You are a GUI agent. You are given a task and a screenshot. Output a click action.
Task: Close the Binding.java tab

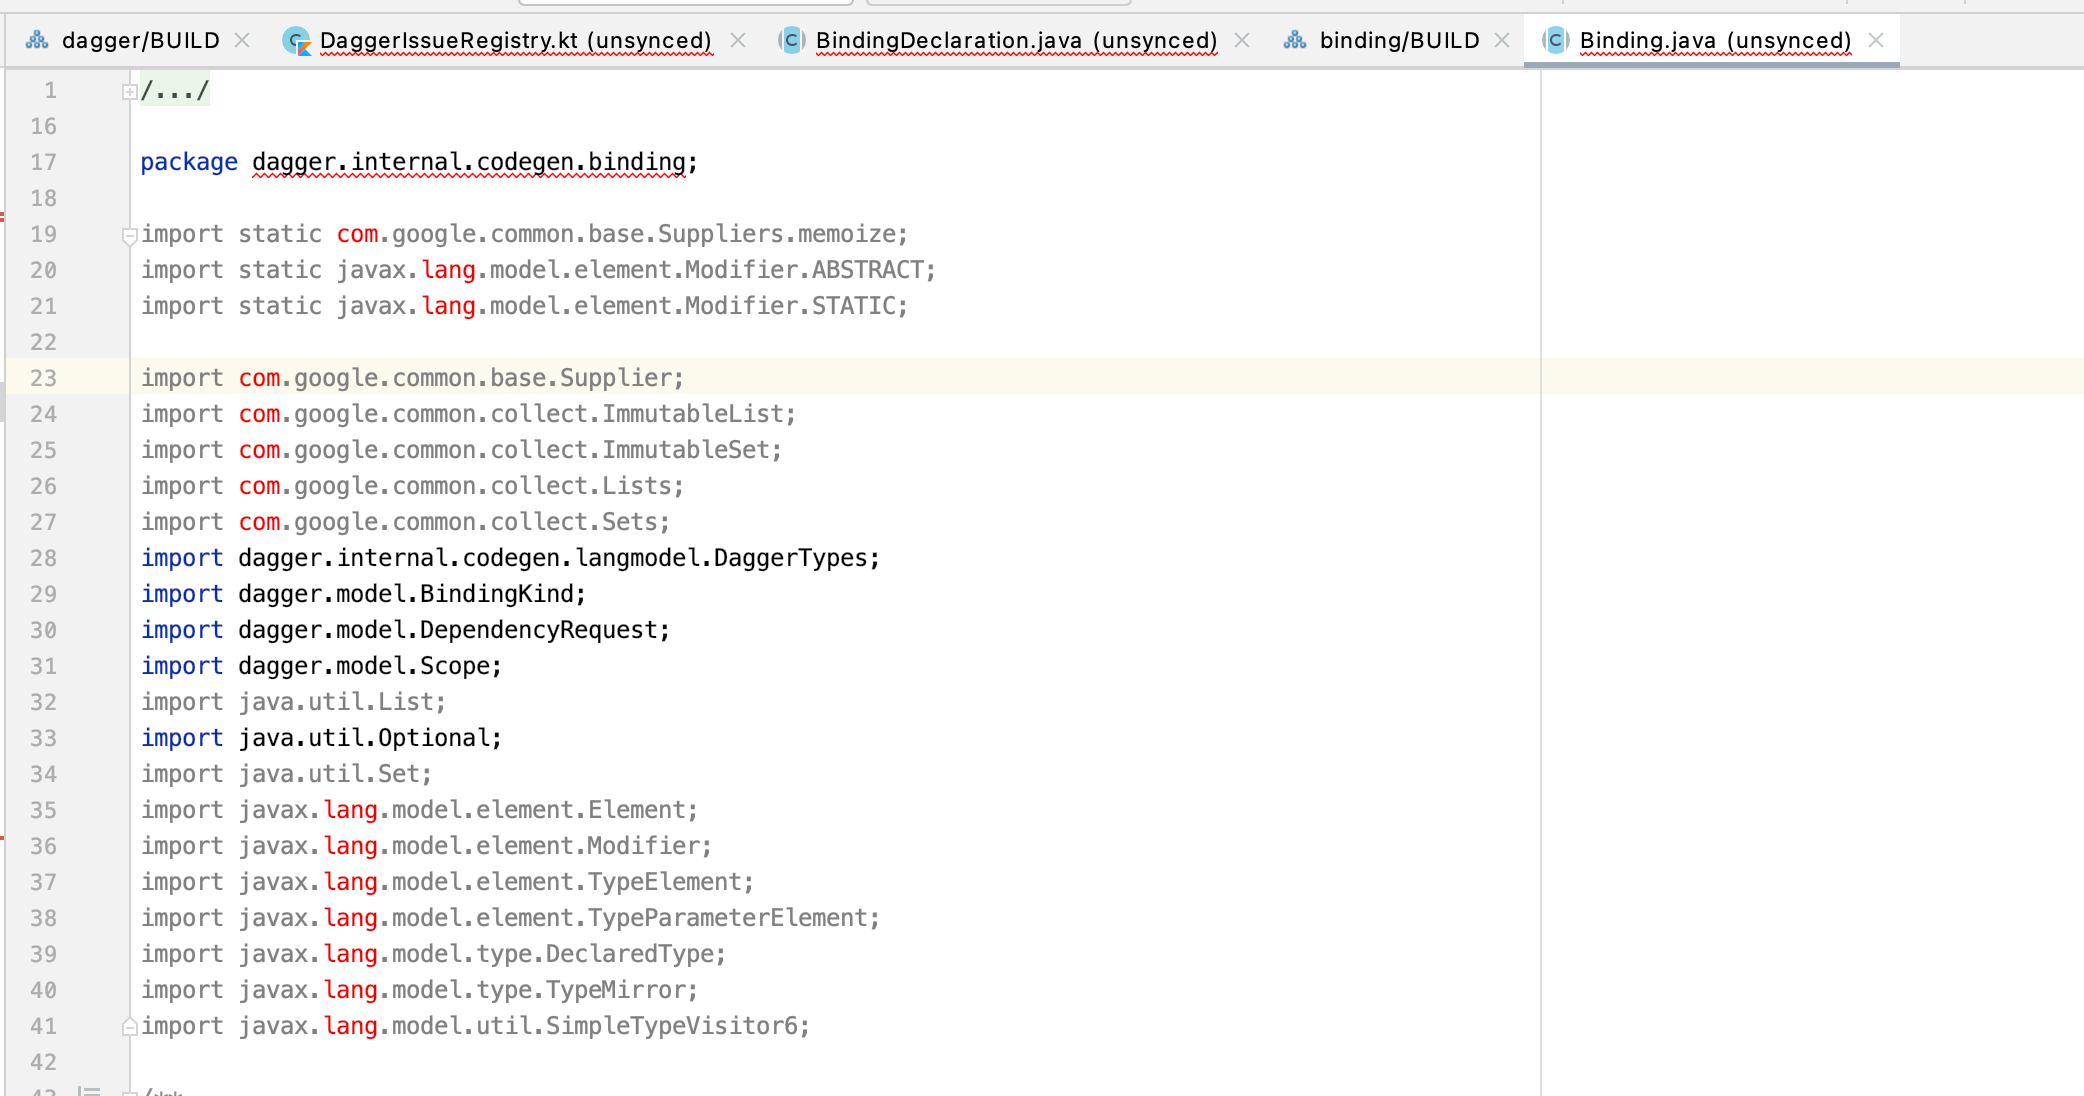[1876, 40]
